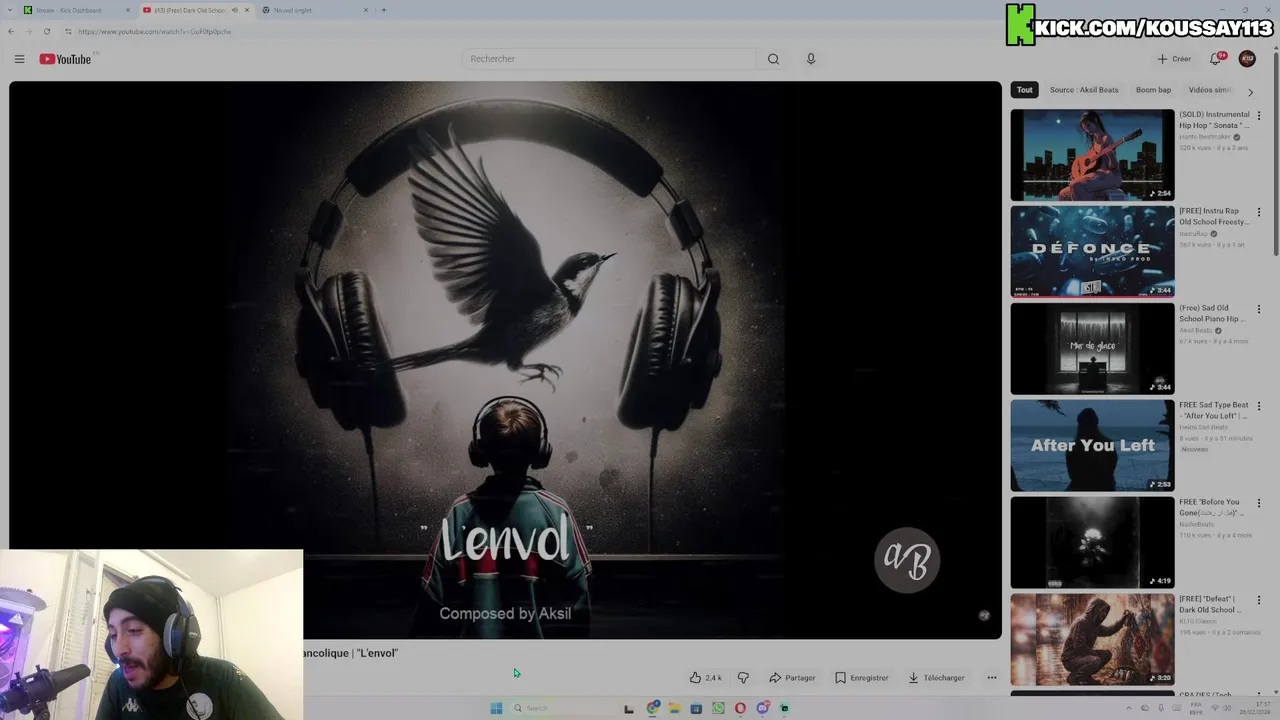Show next filter chips with arrow

pyautogui.click(x=1250, y=91)
